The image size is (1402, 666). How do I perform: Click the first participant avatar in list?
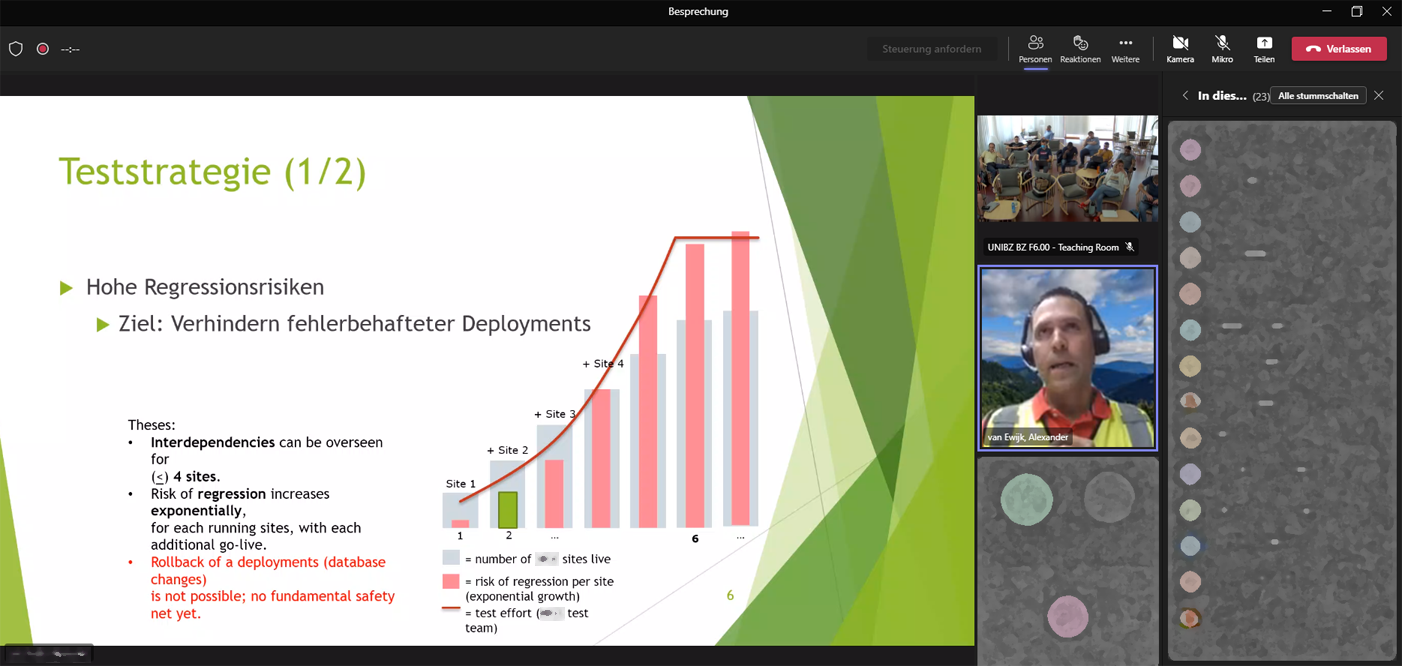[x=1190, y=150]
